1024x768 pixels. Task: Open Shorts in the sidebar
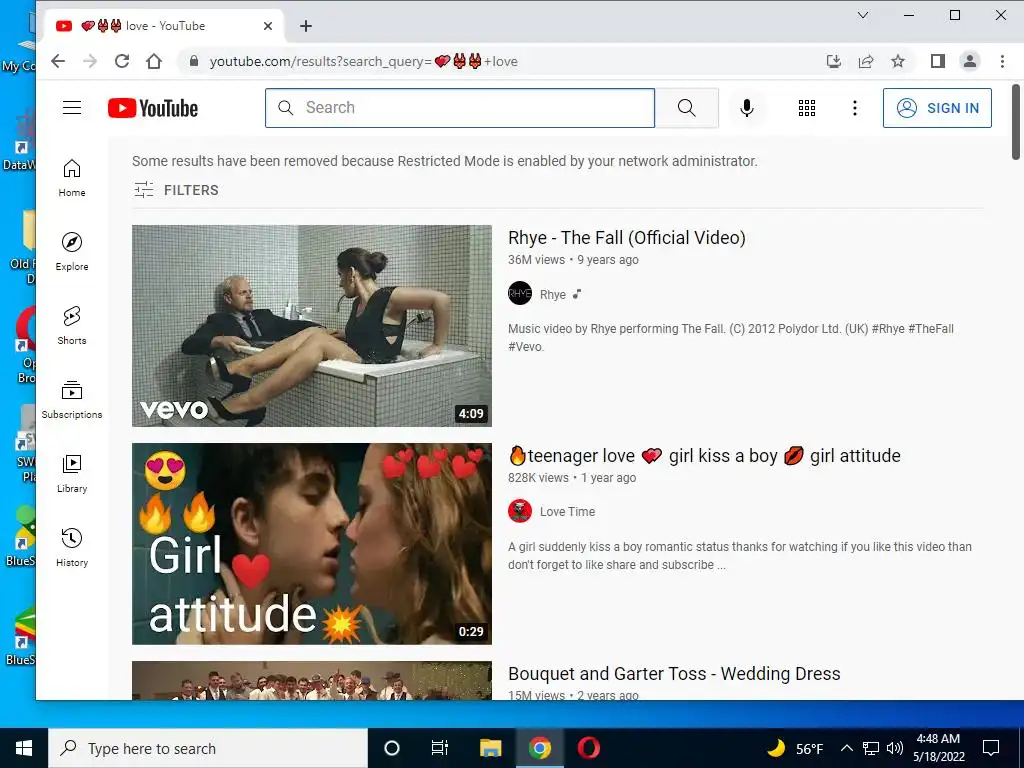72,325
